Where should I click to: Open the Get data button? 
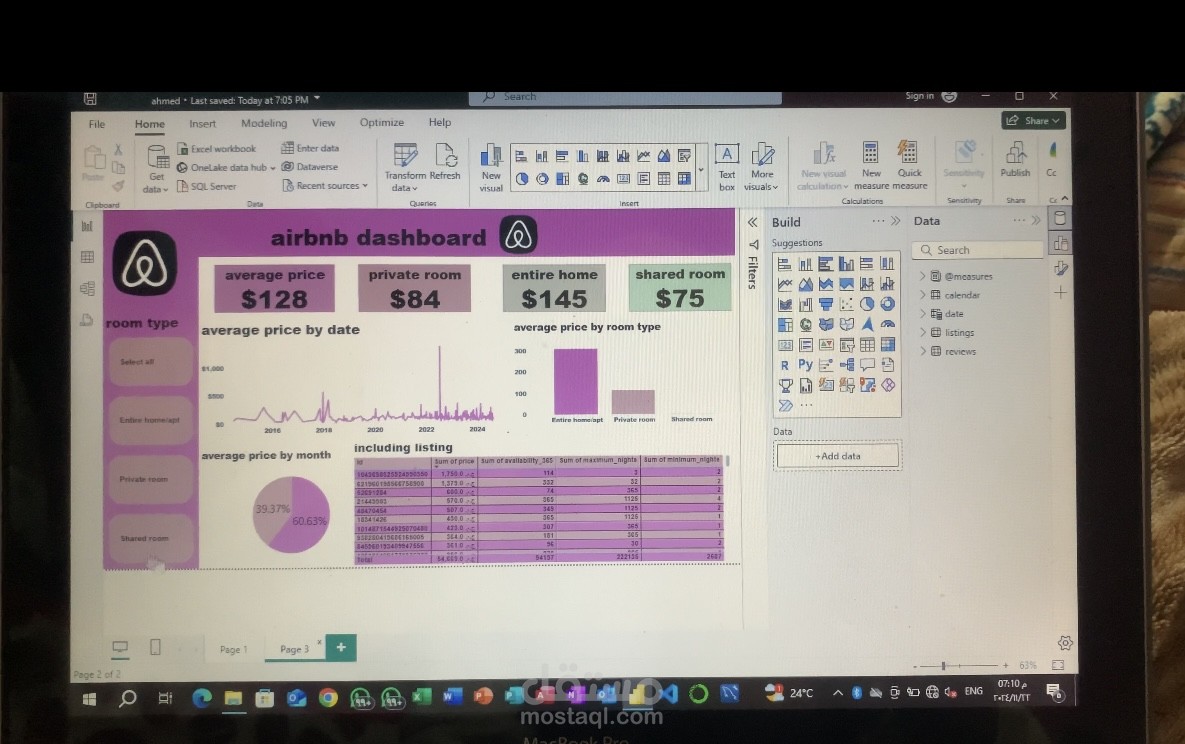[x=156, y=168]
